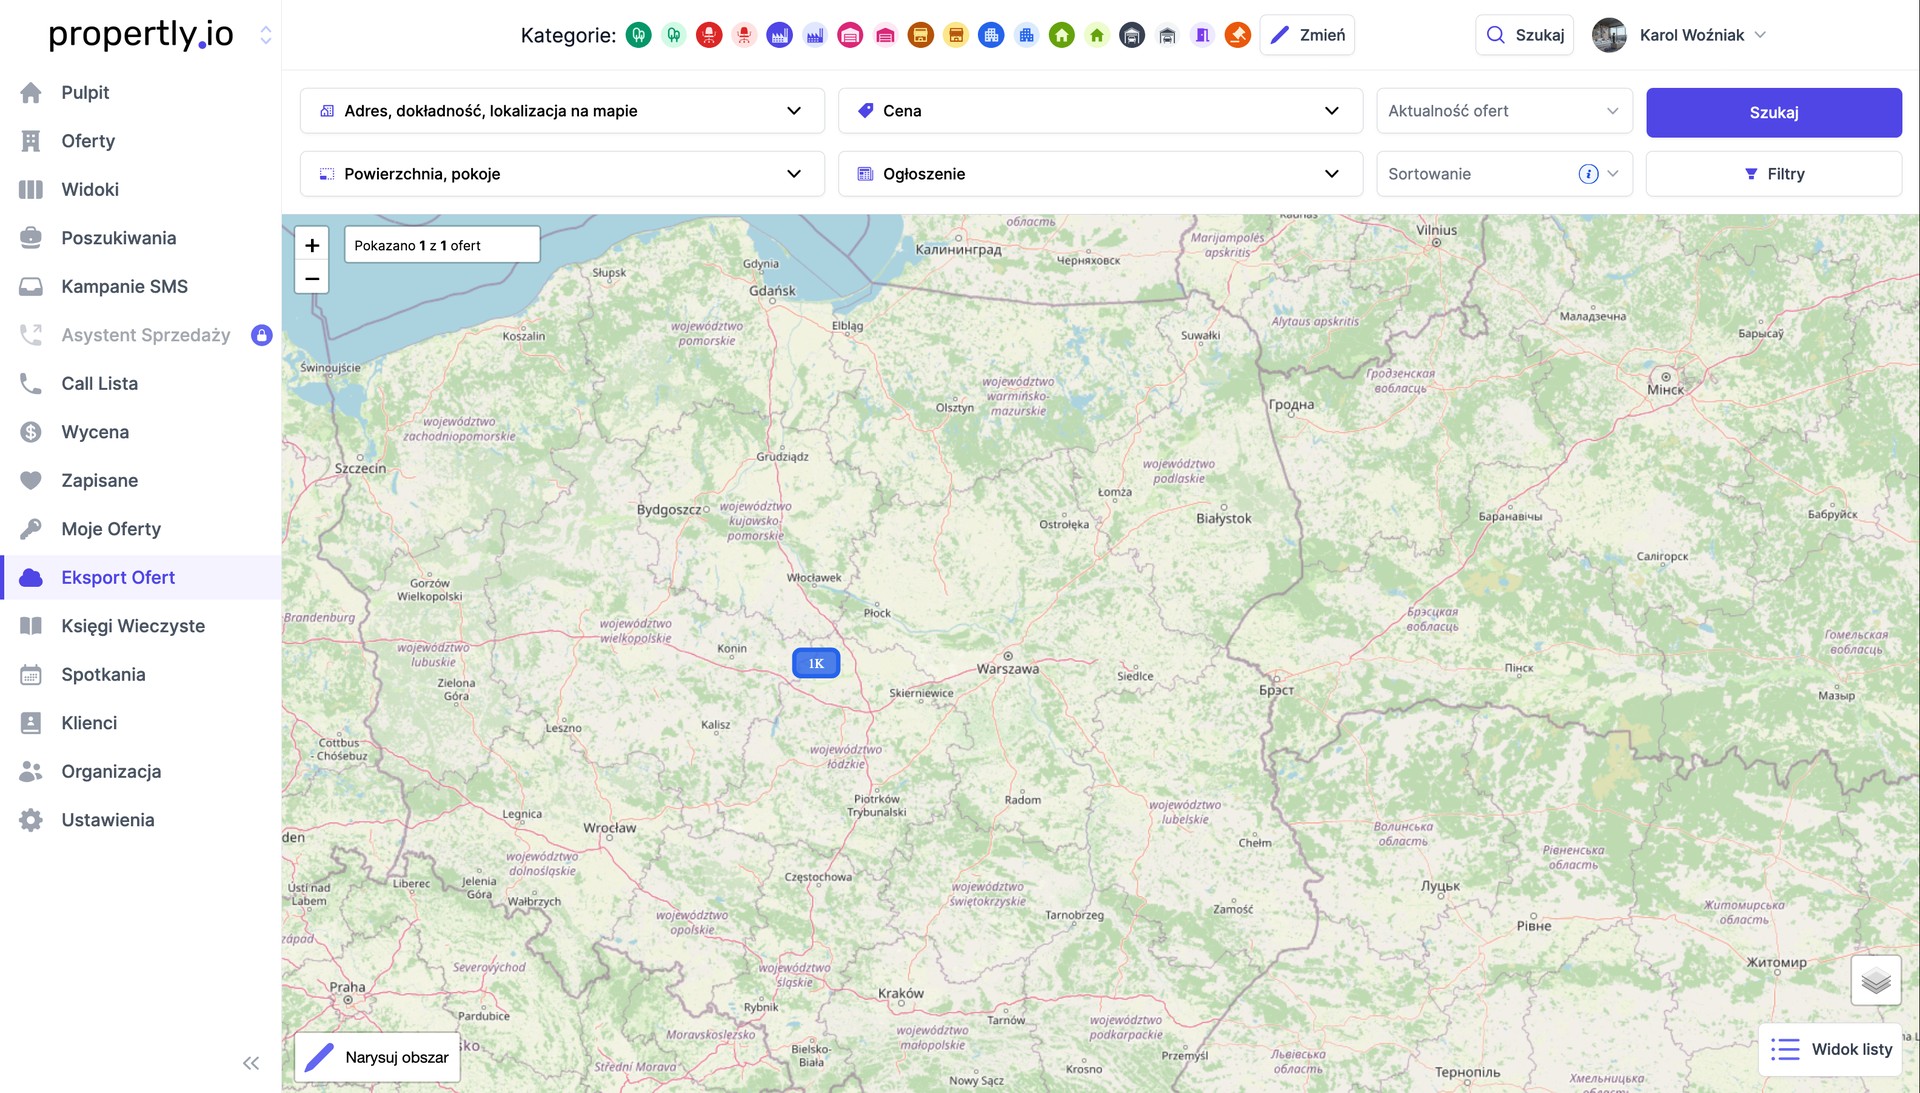Go to Kampanie SMS menu item
Viewport: 1920px width, 1093px height.
[x=124, y=287]
